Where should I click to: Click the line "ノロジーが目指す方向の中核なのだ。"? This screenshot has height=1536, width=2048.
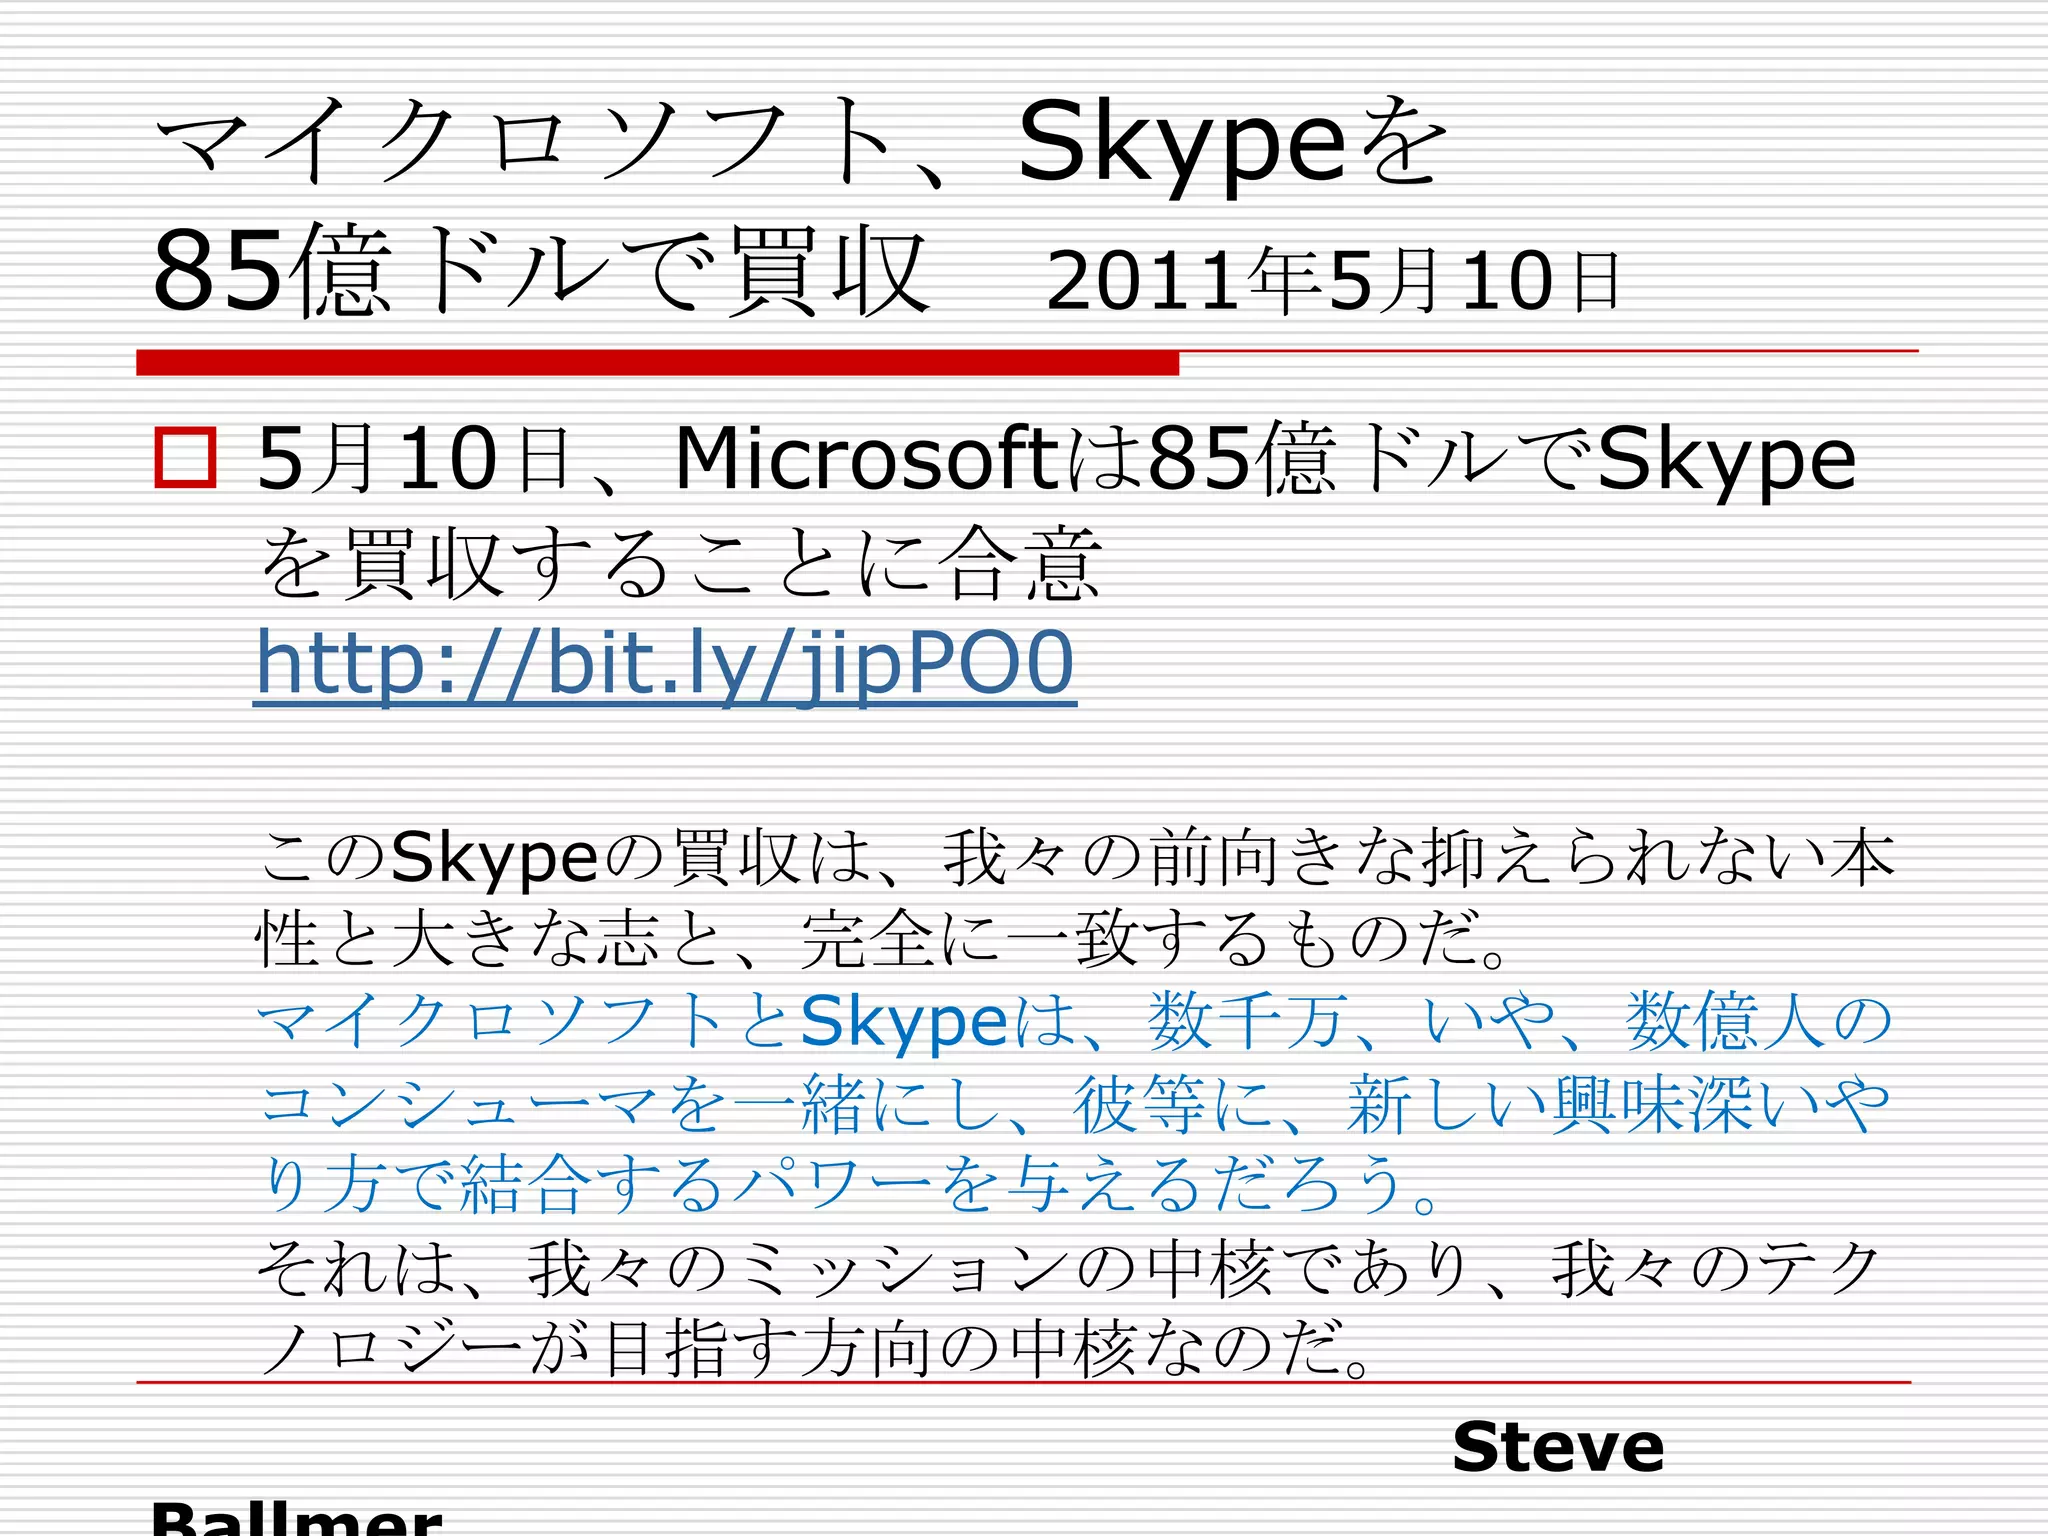point(817,1349)
